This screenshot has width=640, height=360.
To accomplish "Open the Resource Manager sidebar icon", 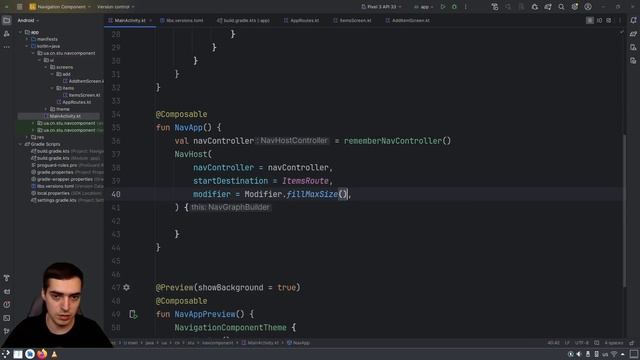I will pyautogui.click(x=7, y=34).
